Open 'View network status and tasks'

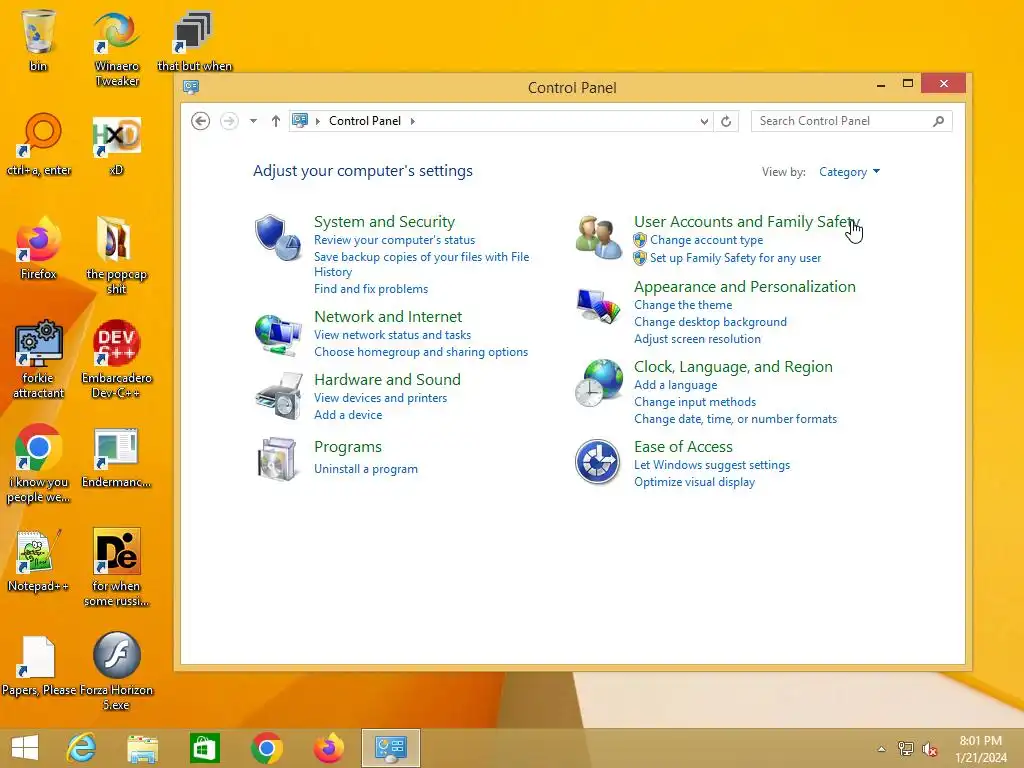(x=392, y=334)
